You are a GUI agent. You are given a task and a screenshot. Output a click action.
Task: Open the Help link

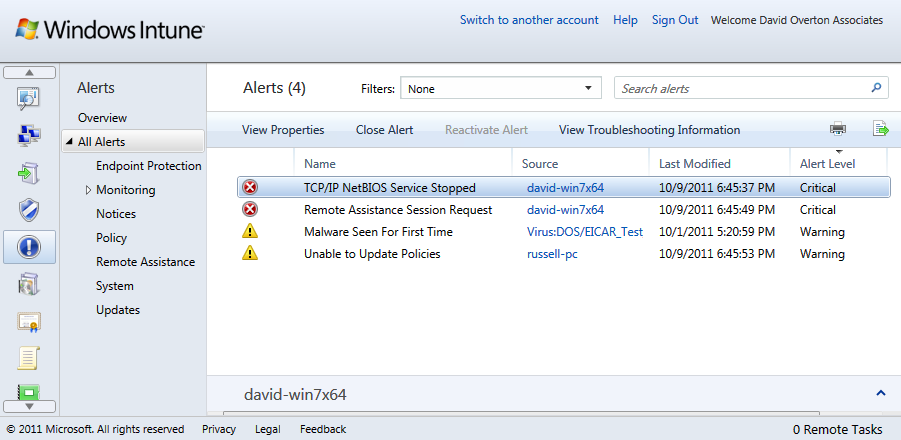[x=625, y=20]
